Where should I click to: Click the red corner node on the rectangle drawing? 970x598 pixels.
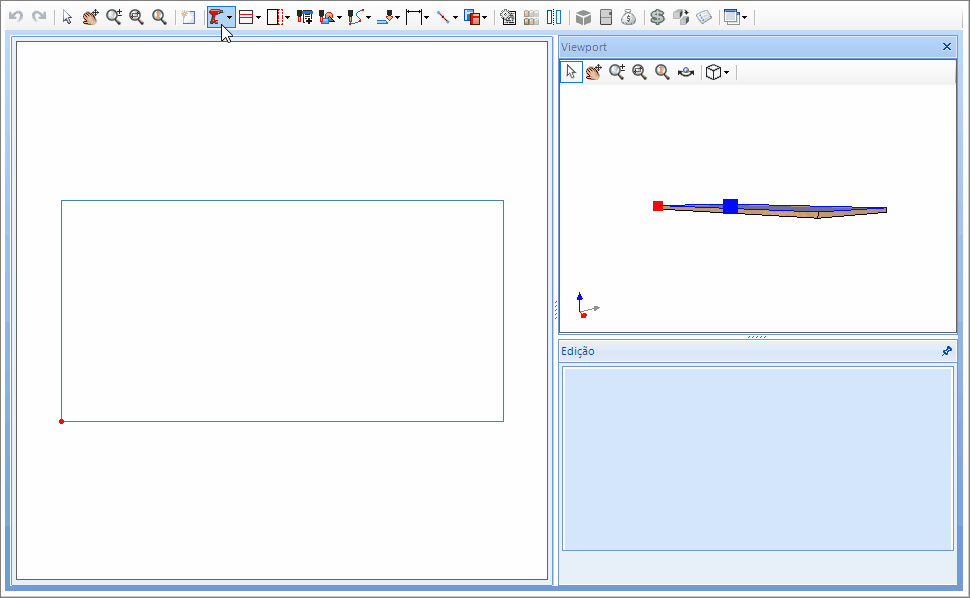click(x=61, y=420)
